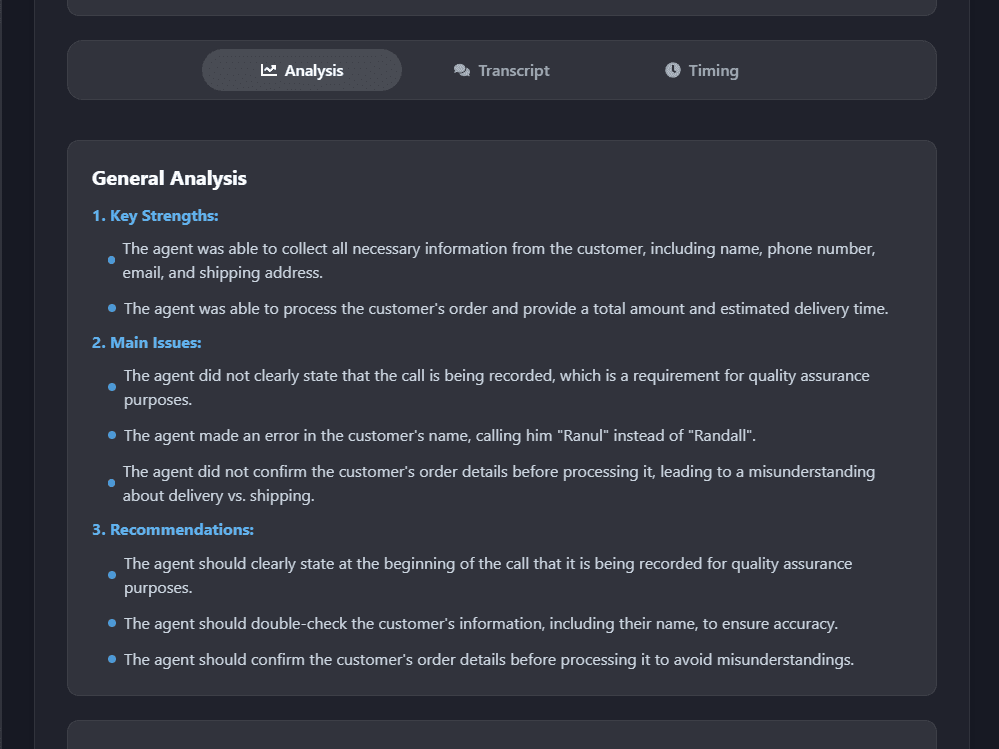
Task: Click the '1. Key Strengths:' heading
Action: pos(155,216)
